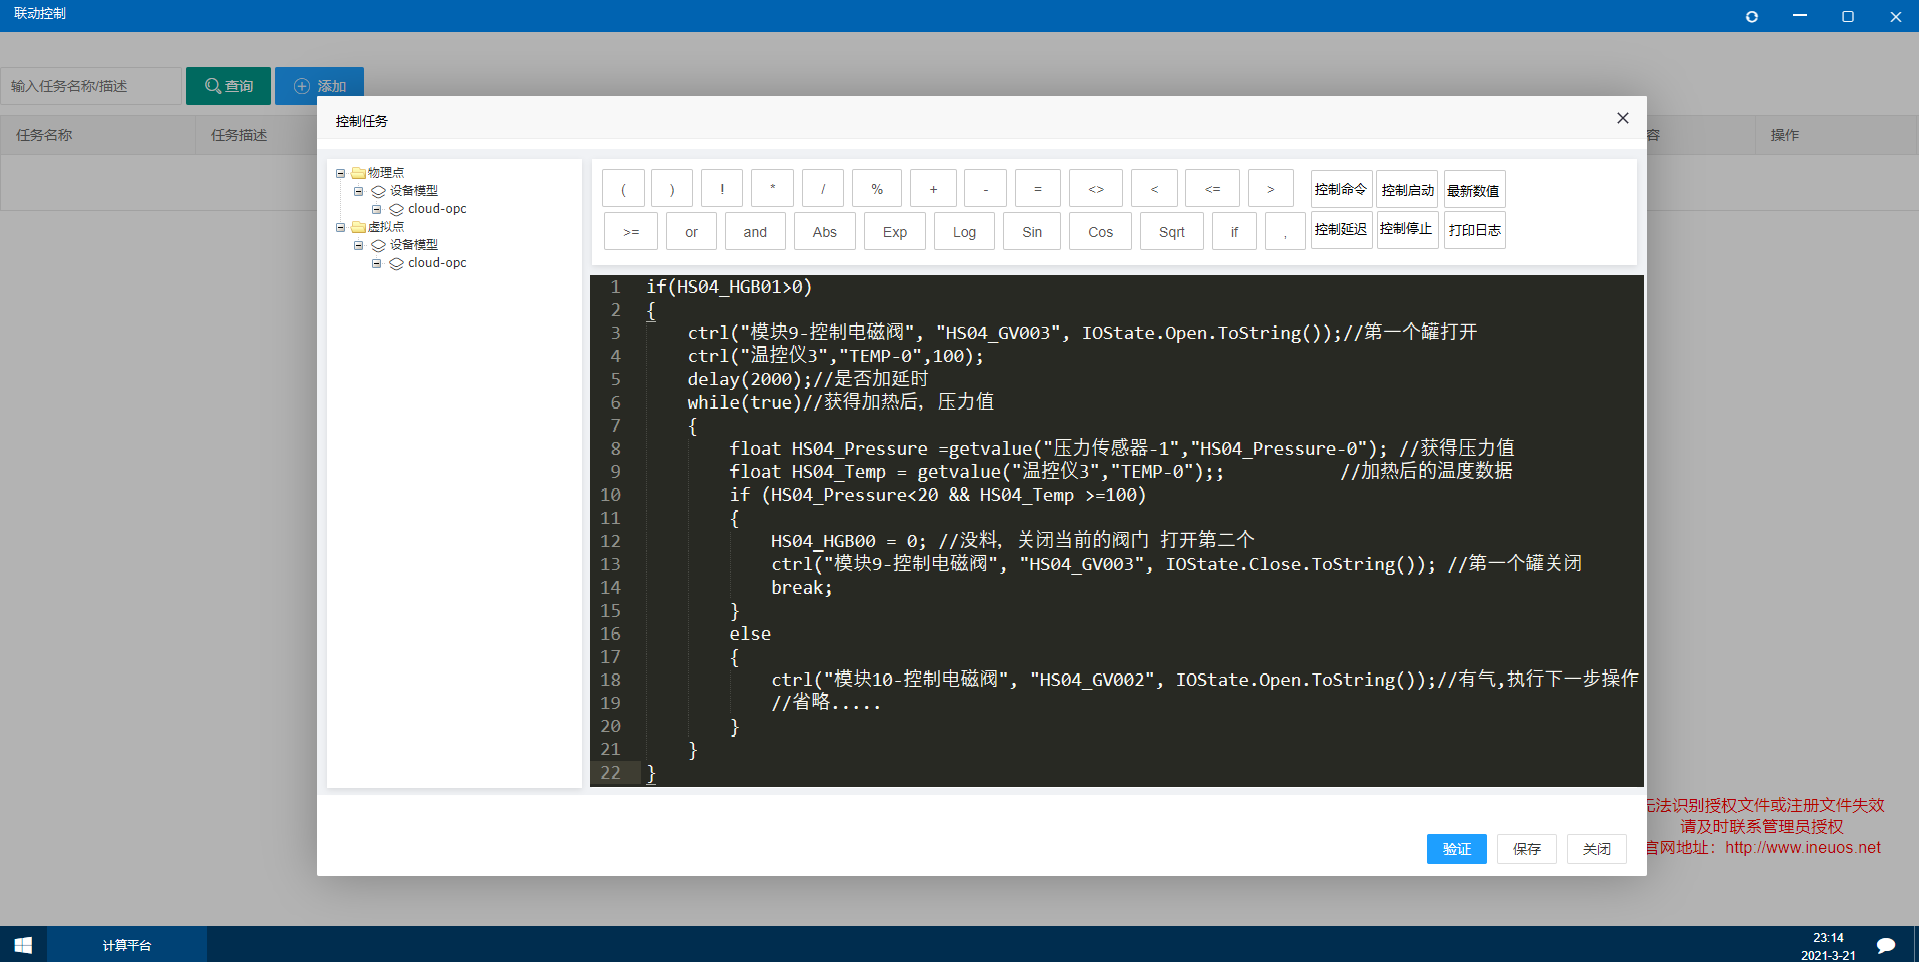1919x962 pixels.
Task: Click the 控制启动 button
Action: tap(1407, 189)
